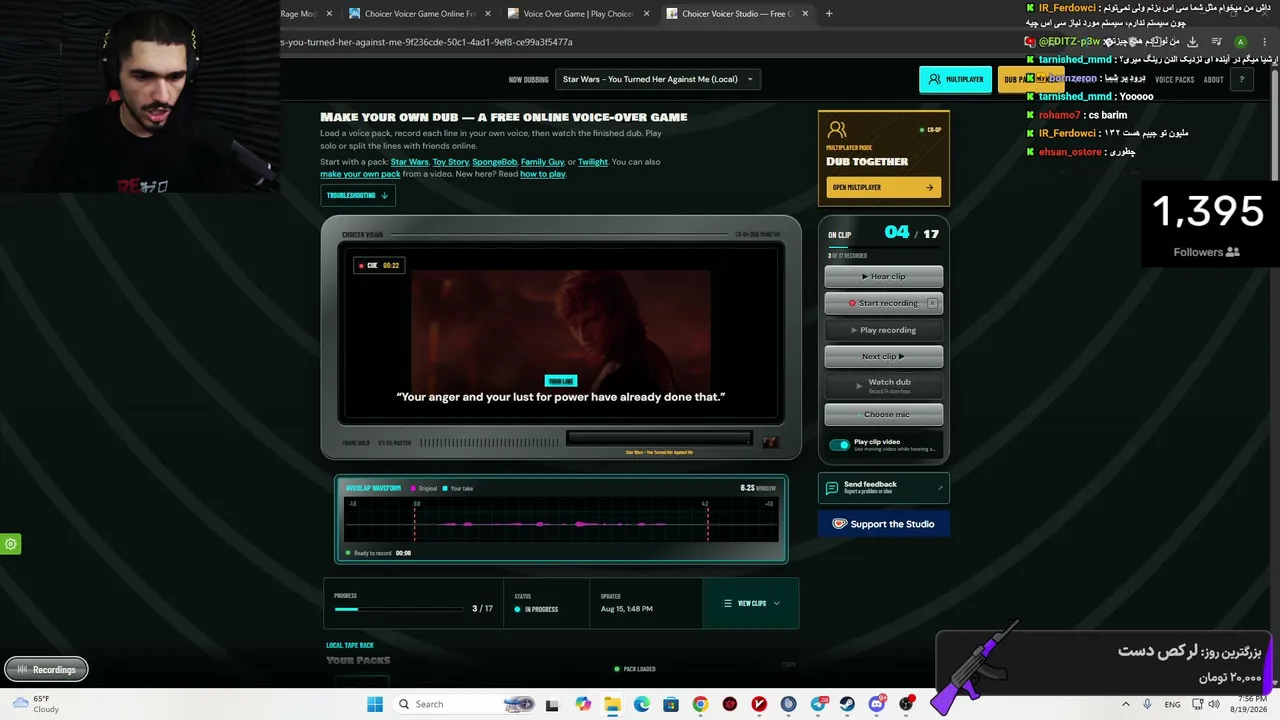Click the Dub Together people icon

point(837,130)
